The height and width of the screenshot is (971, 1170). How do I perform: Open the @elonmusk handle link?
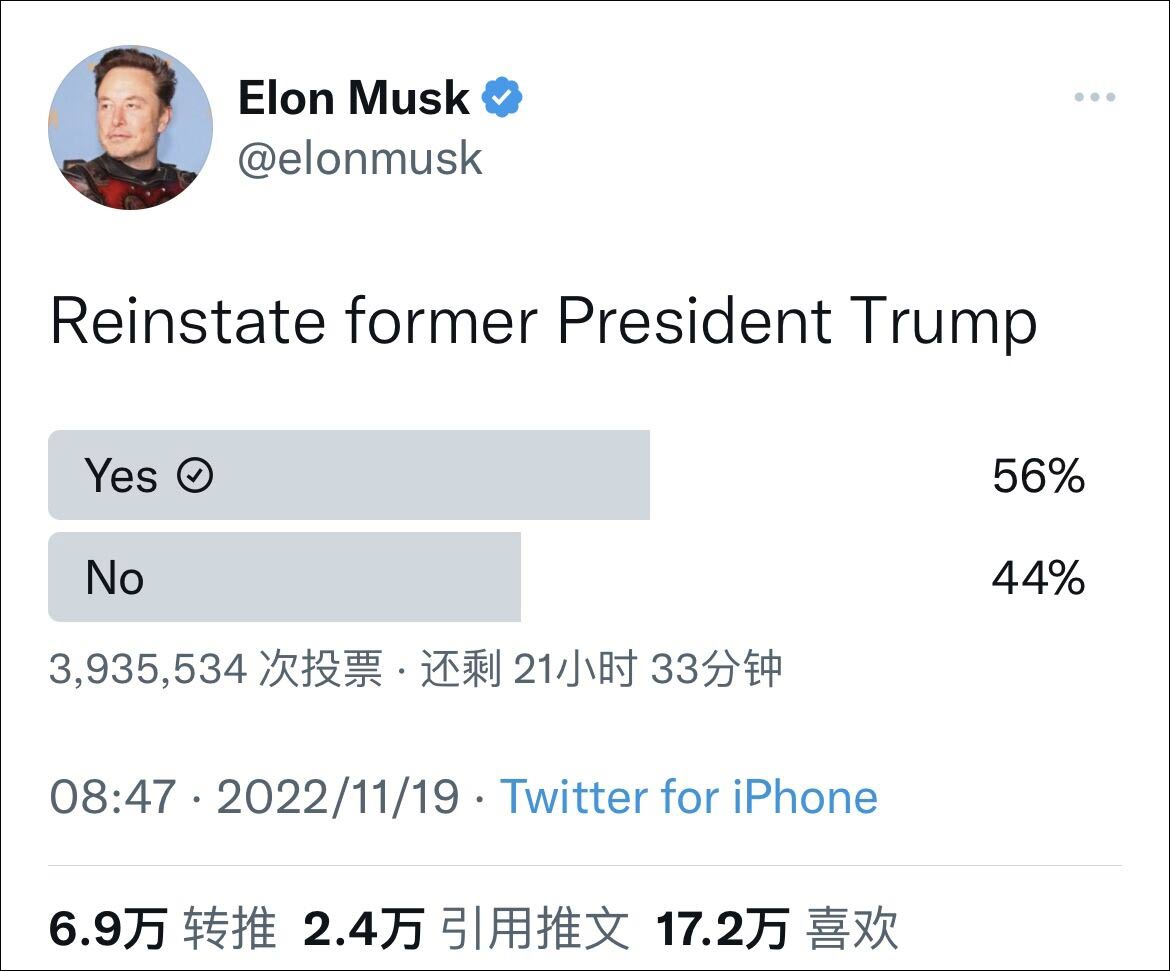coord(360,159)
